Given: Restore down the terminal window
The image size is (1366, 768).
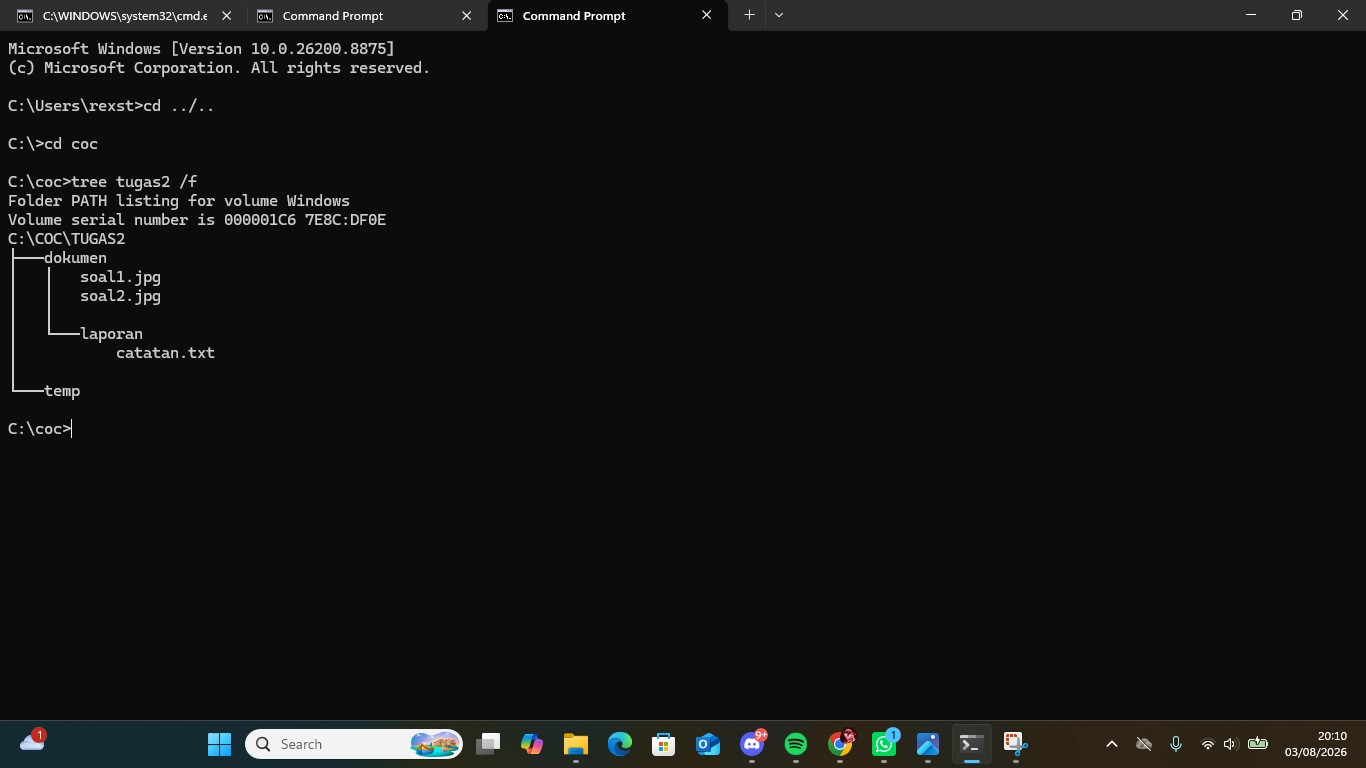Looking at the screenshot, I should (1297, 15).
